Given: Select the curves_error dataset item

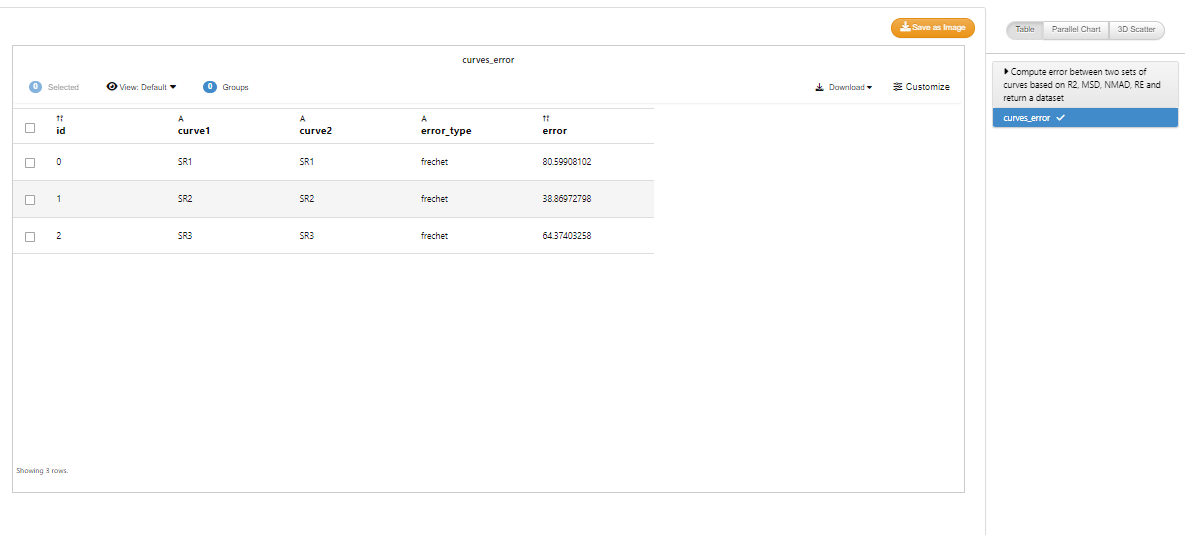Looking at the screenshot, I should (x=1085, y=118).
